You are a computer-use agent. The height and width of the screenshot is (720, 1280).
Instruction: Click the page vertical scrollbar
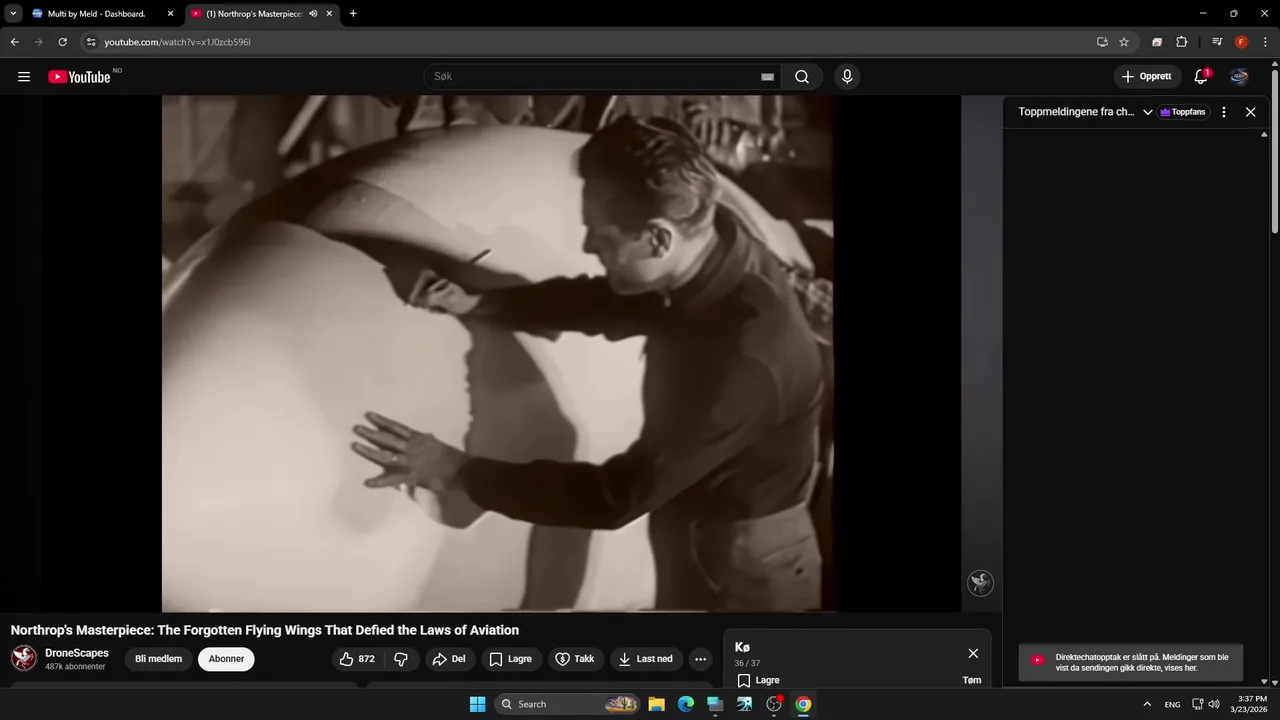pyautogui.click(x=1274, y=152)
